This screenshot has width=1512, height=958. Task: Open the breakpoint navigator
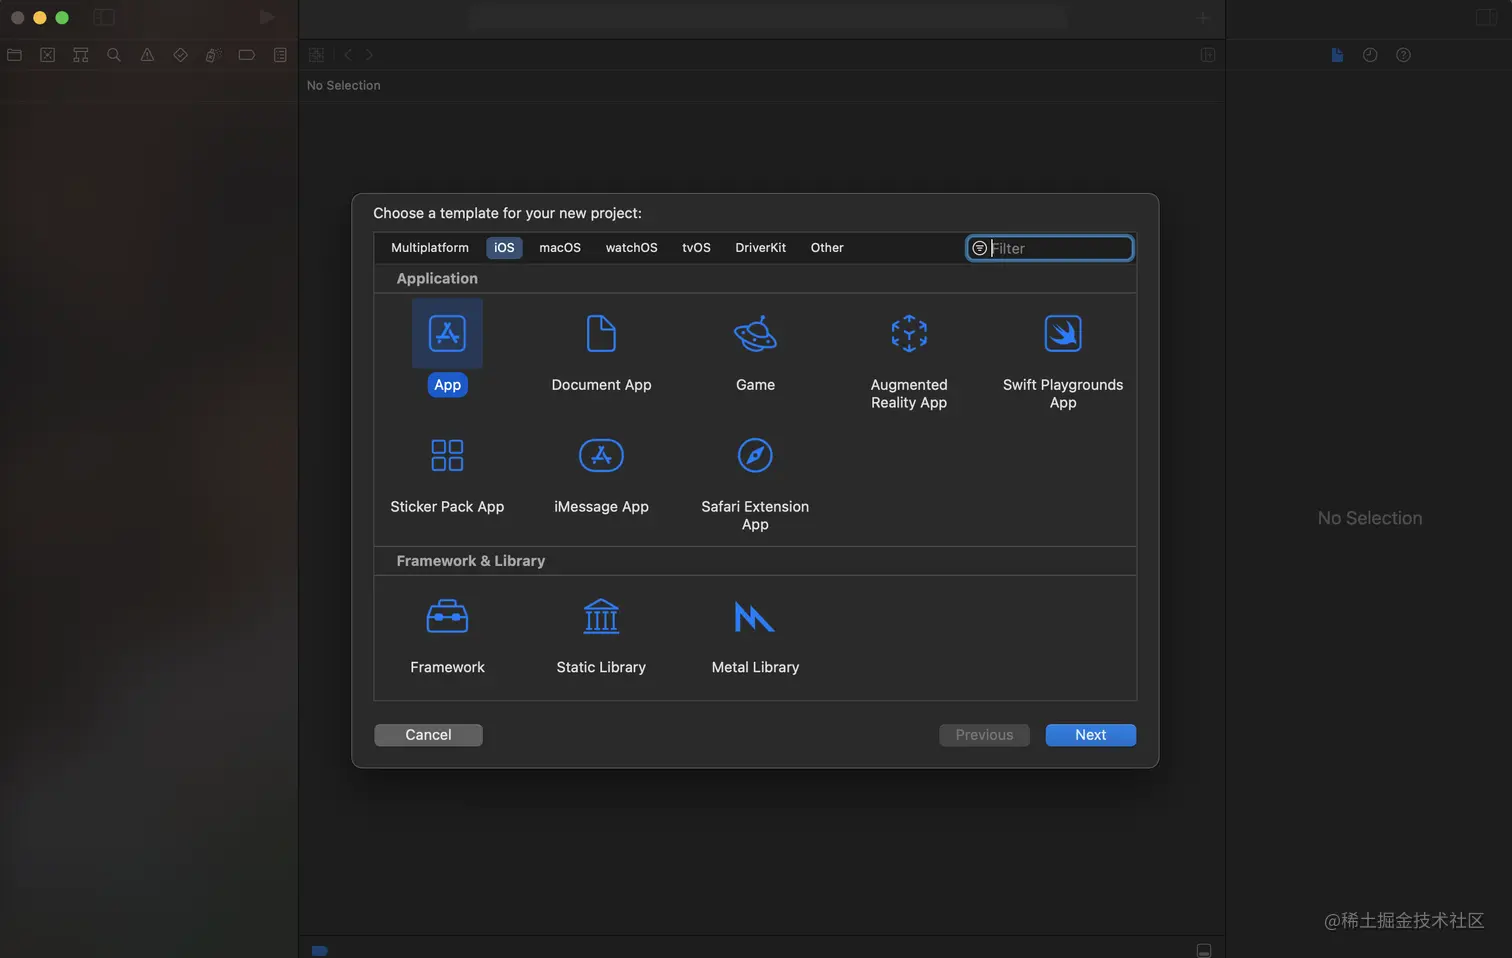tap(246, 55)
